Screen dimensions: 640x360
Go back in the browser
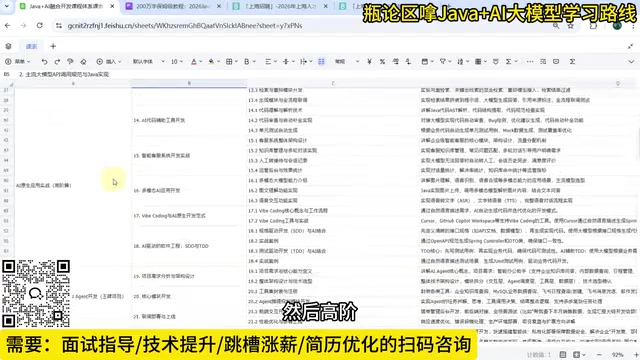tap(8, 25)
